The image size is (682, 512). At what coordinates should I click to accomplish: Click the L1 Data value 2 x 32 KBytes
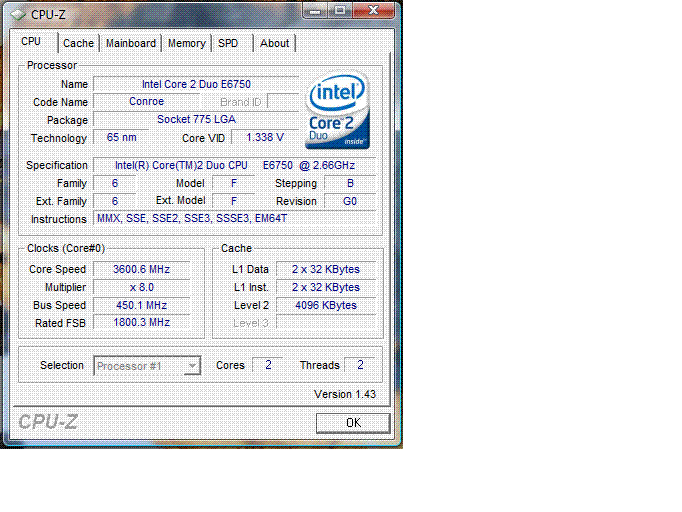click(x=326, y=269)
